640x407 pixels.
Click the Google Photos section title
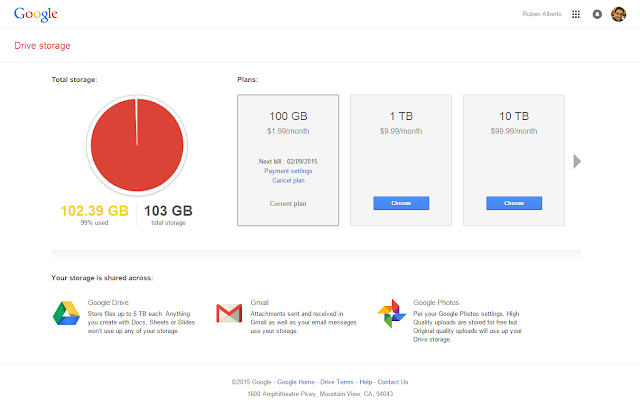pyautogui.click(x=436, y=302)
